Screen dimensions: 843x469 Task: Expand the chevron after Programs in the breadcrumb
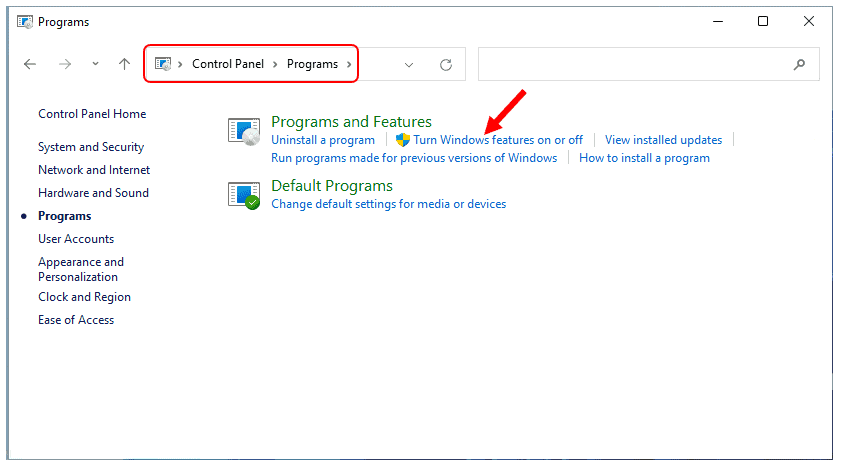349,65
